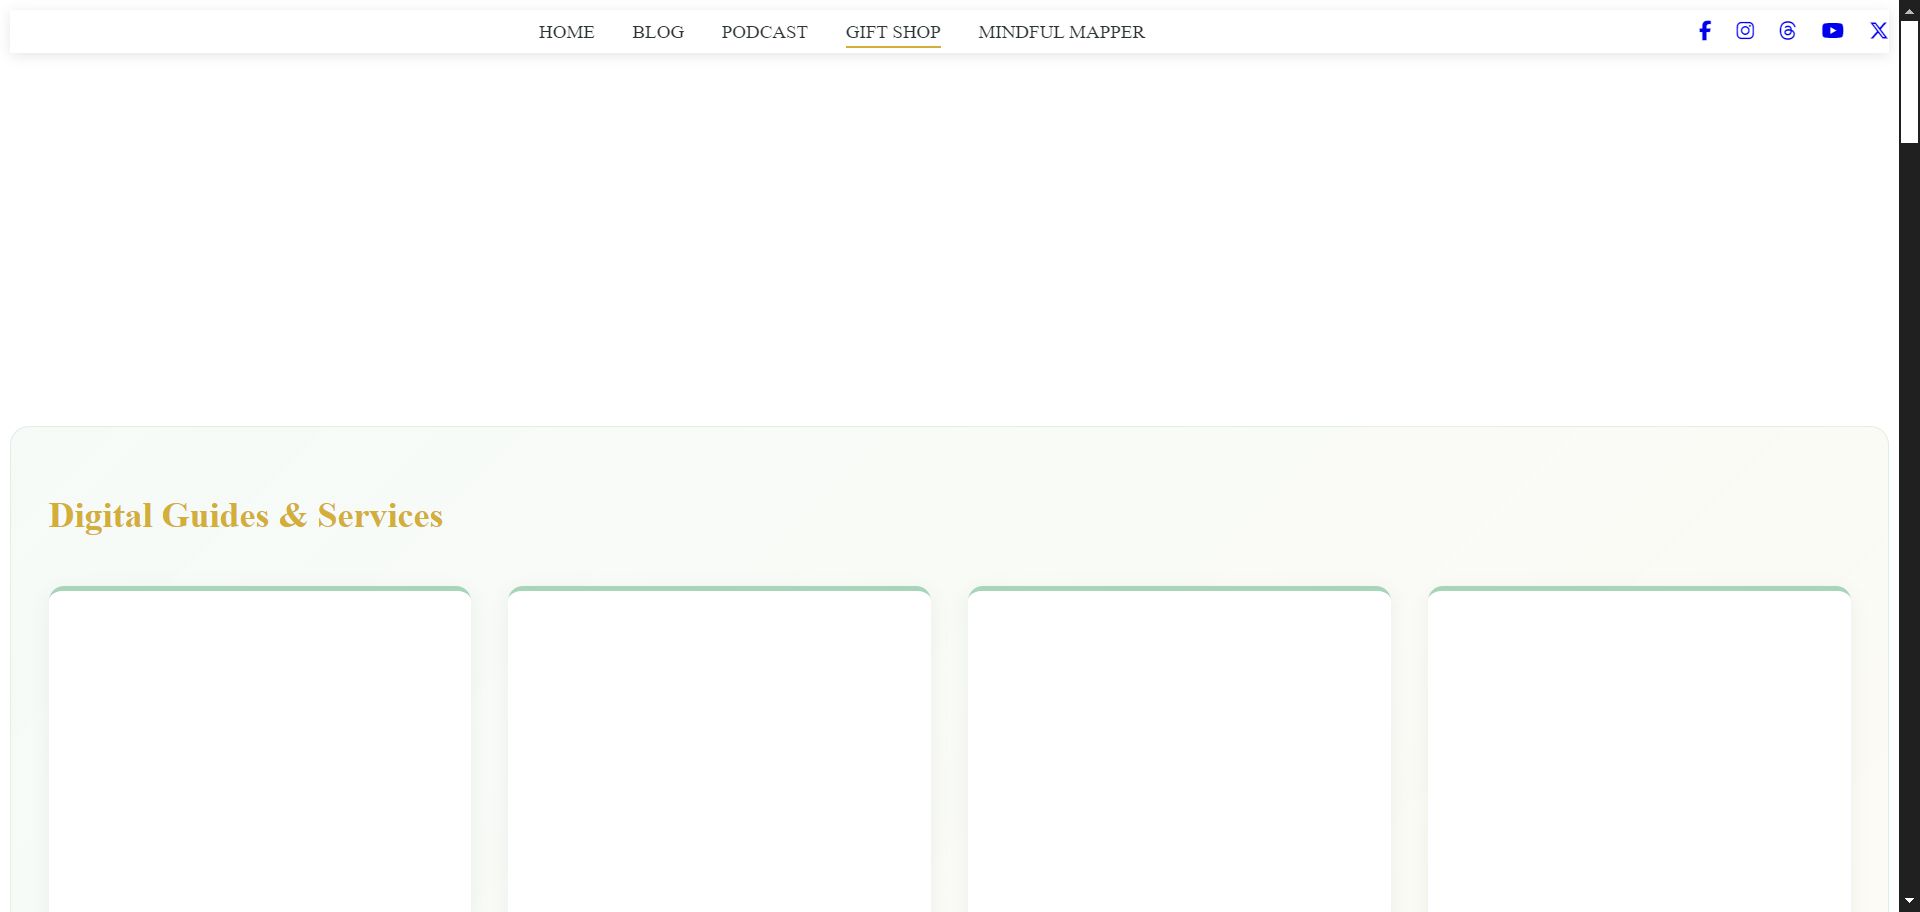
Task: Click the scrollbar down arrow
Action: (1909, 902)
